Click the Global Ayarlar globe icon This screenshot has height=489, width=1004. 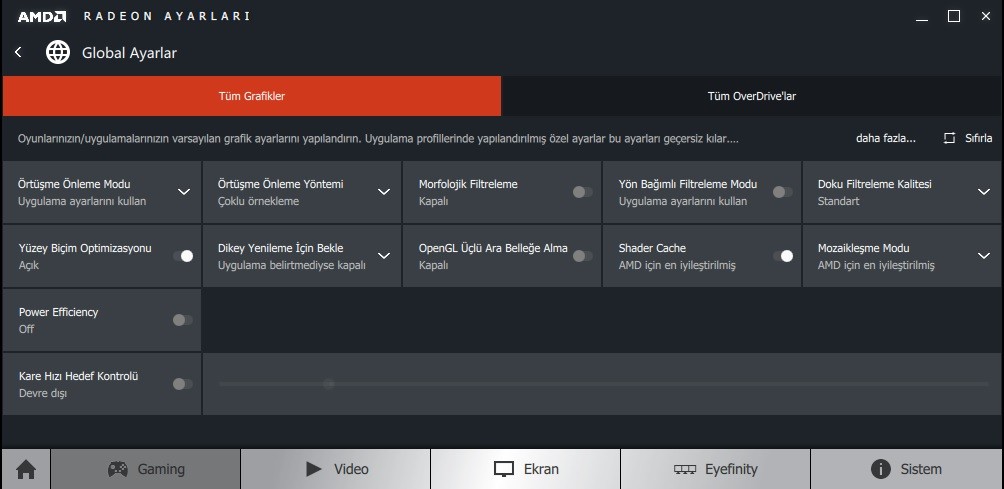(58, 52)
